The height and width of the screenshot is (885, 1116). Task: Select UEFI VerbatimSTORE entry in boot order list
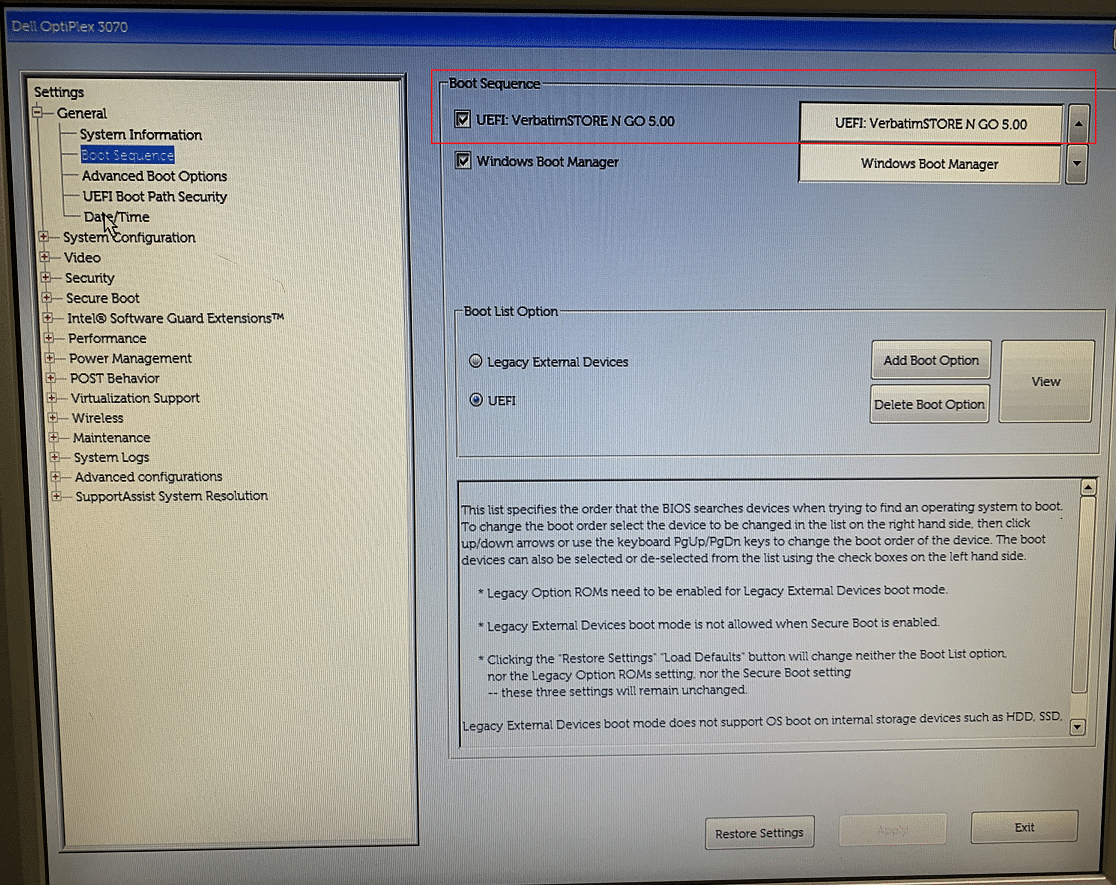[x=931, y=124]
